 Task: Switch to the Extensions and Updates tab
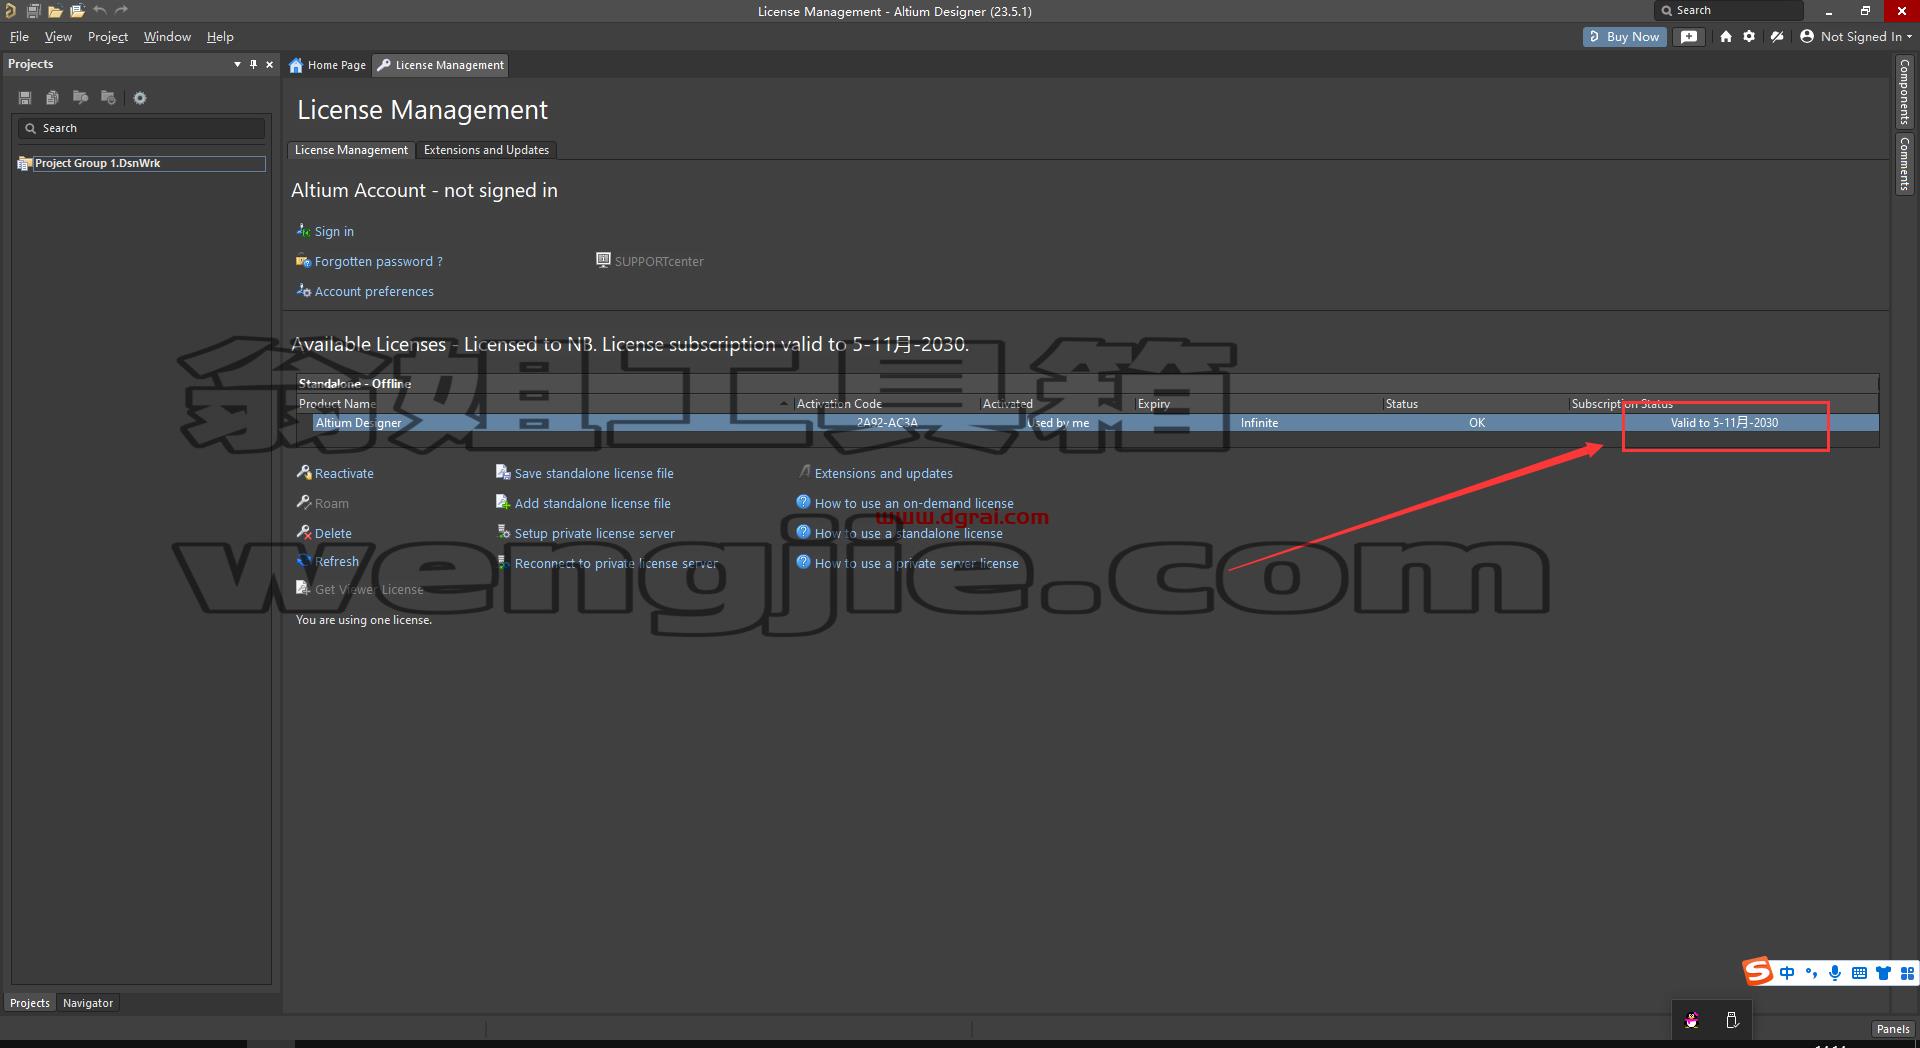tap(486, 150)
